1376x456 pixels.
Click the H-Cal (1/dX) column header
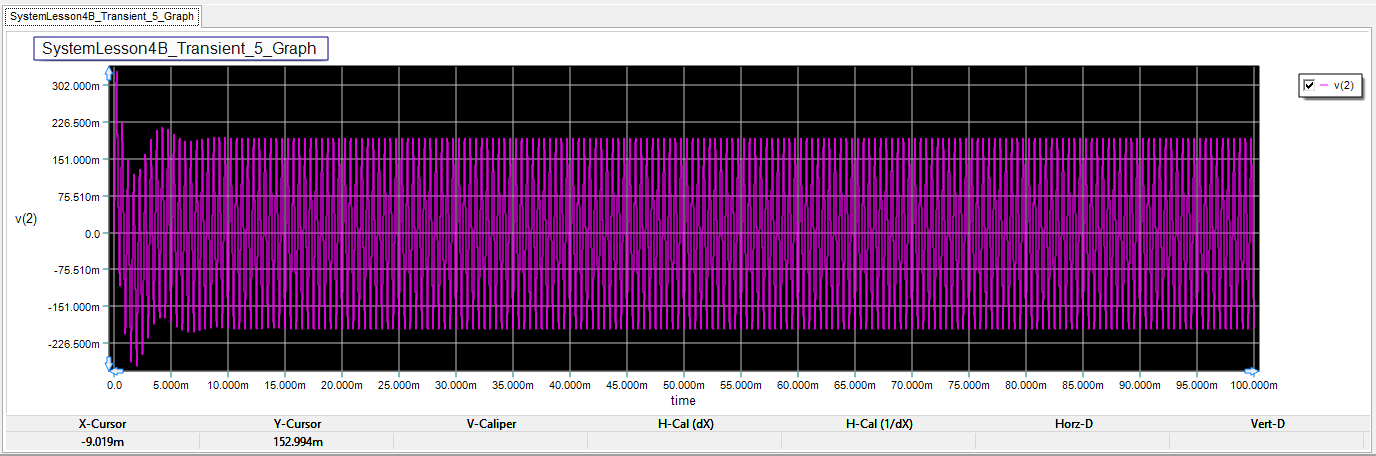click(879, 424)
